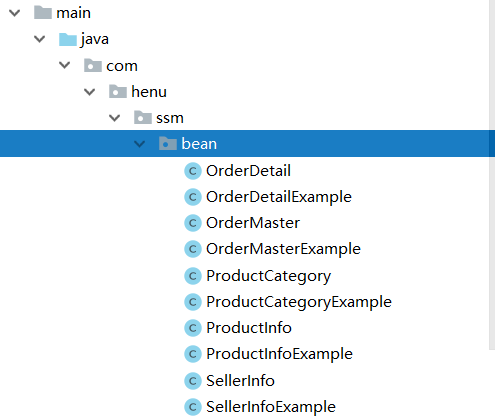Click the class icon beside ProductInfoExample
Viewport: 495px width, 420px height.
coord(193,354)
